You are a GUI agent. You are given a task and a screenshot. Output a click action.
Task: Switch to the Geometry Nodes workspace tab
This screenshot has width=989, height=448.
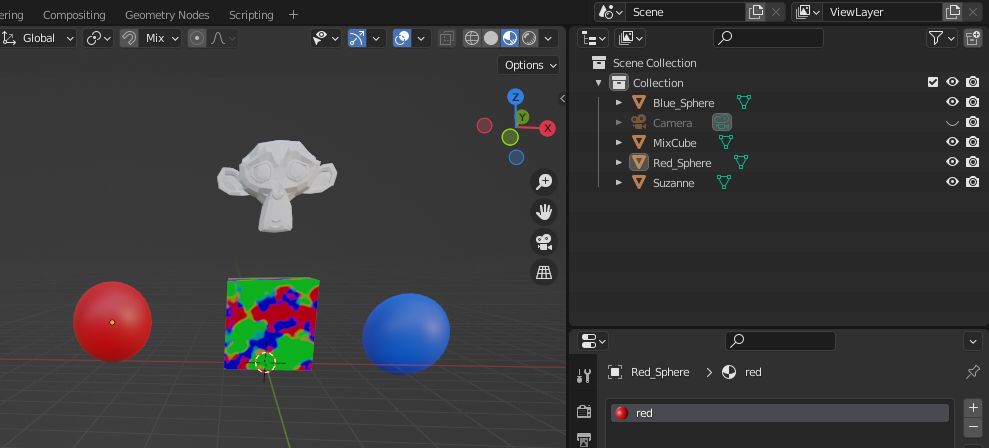pos(167,15)
